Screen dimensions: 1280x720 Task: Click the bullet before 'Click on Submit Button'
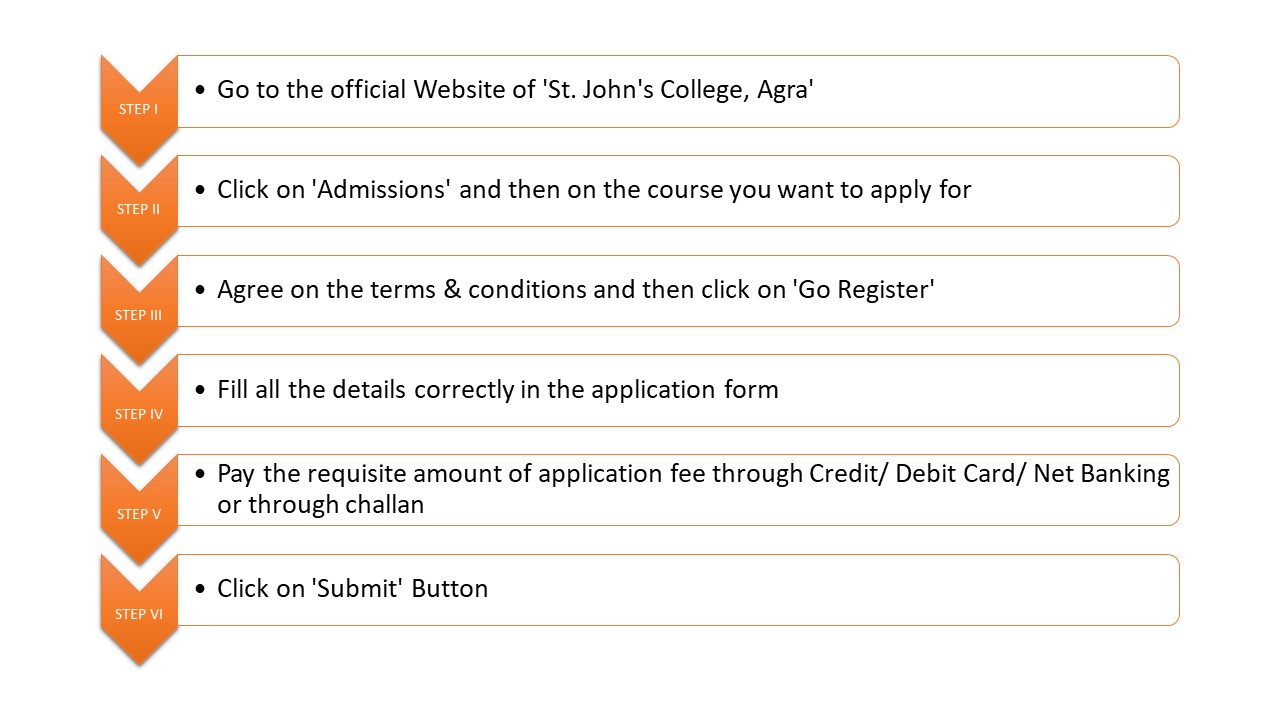201,589
